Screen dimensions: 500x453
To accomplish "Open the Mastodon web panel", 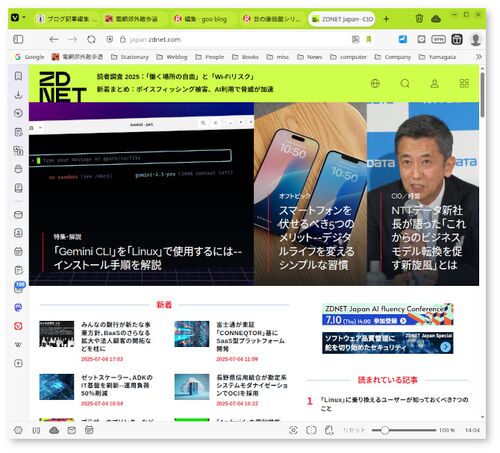I will click(x=18, y=307).
